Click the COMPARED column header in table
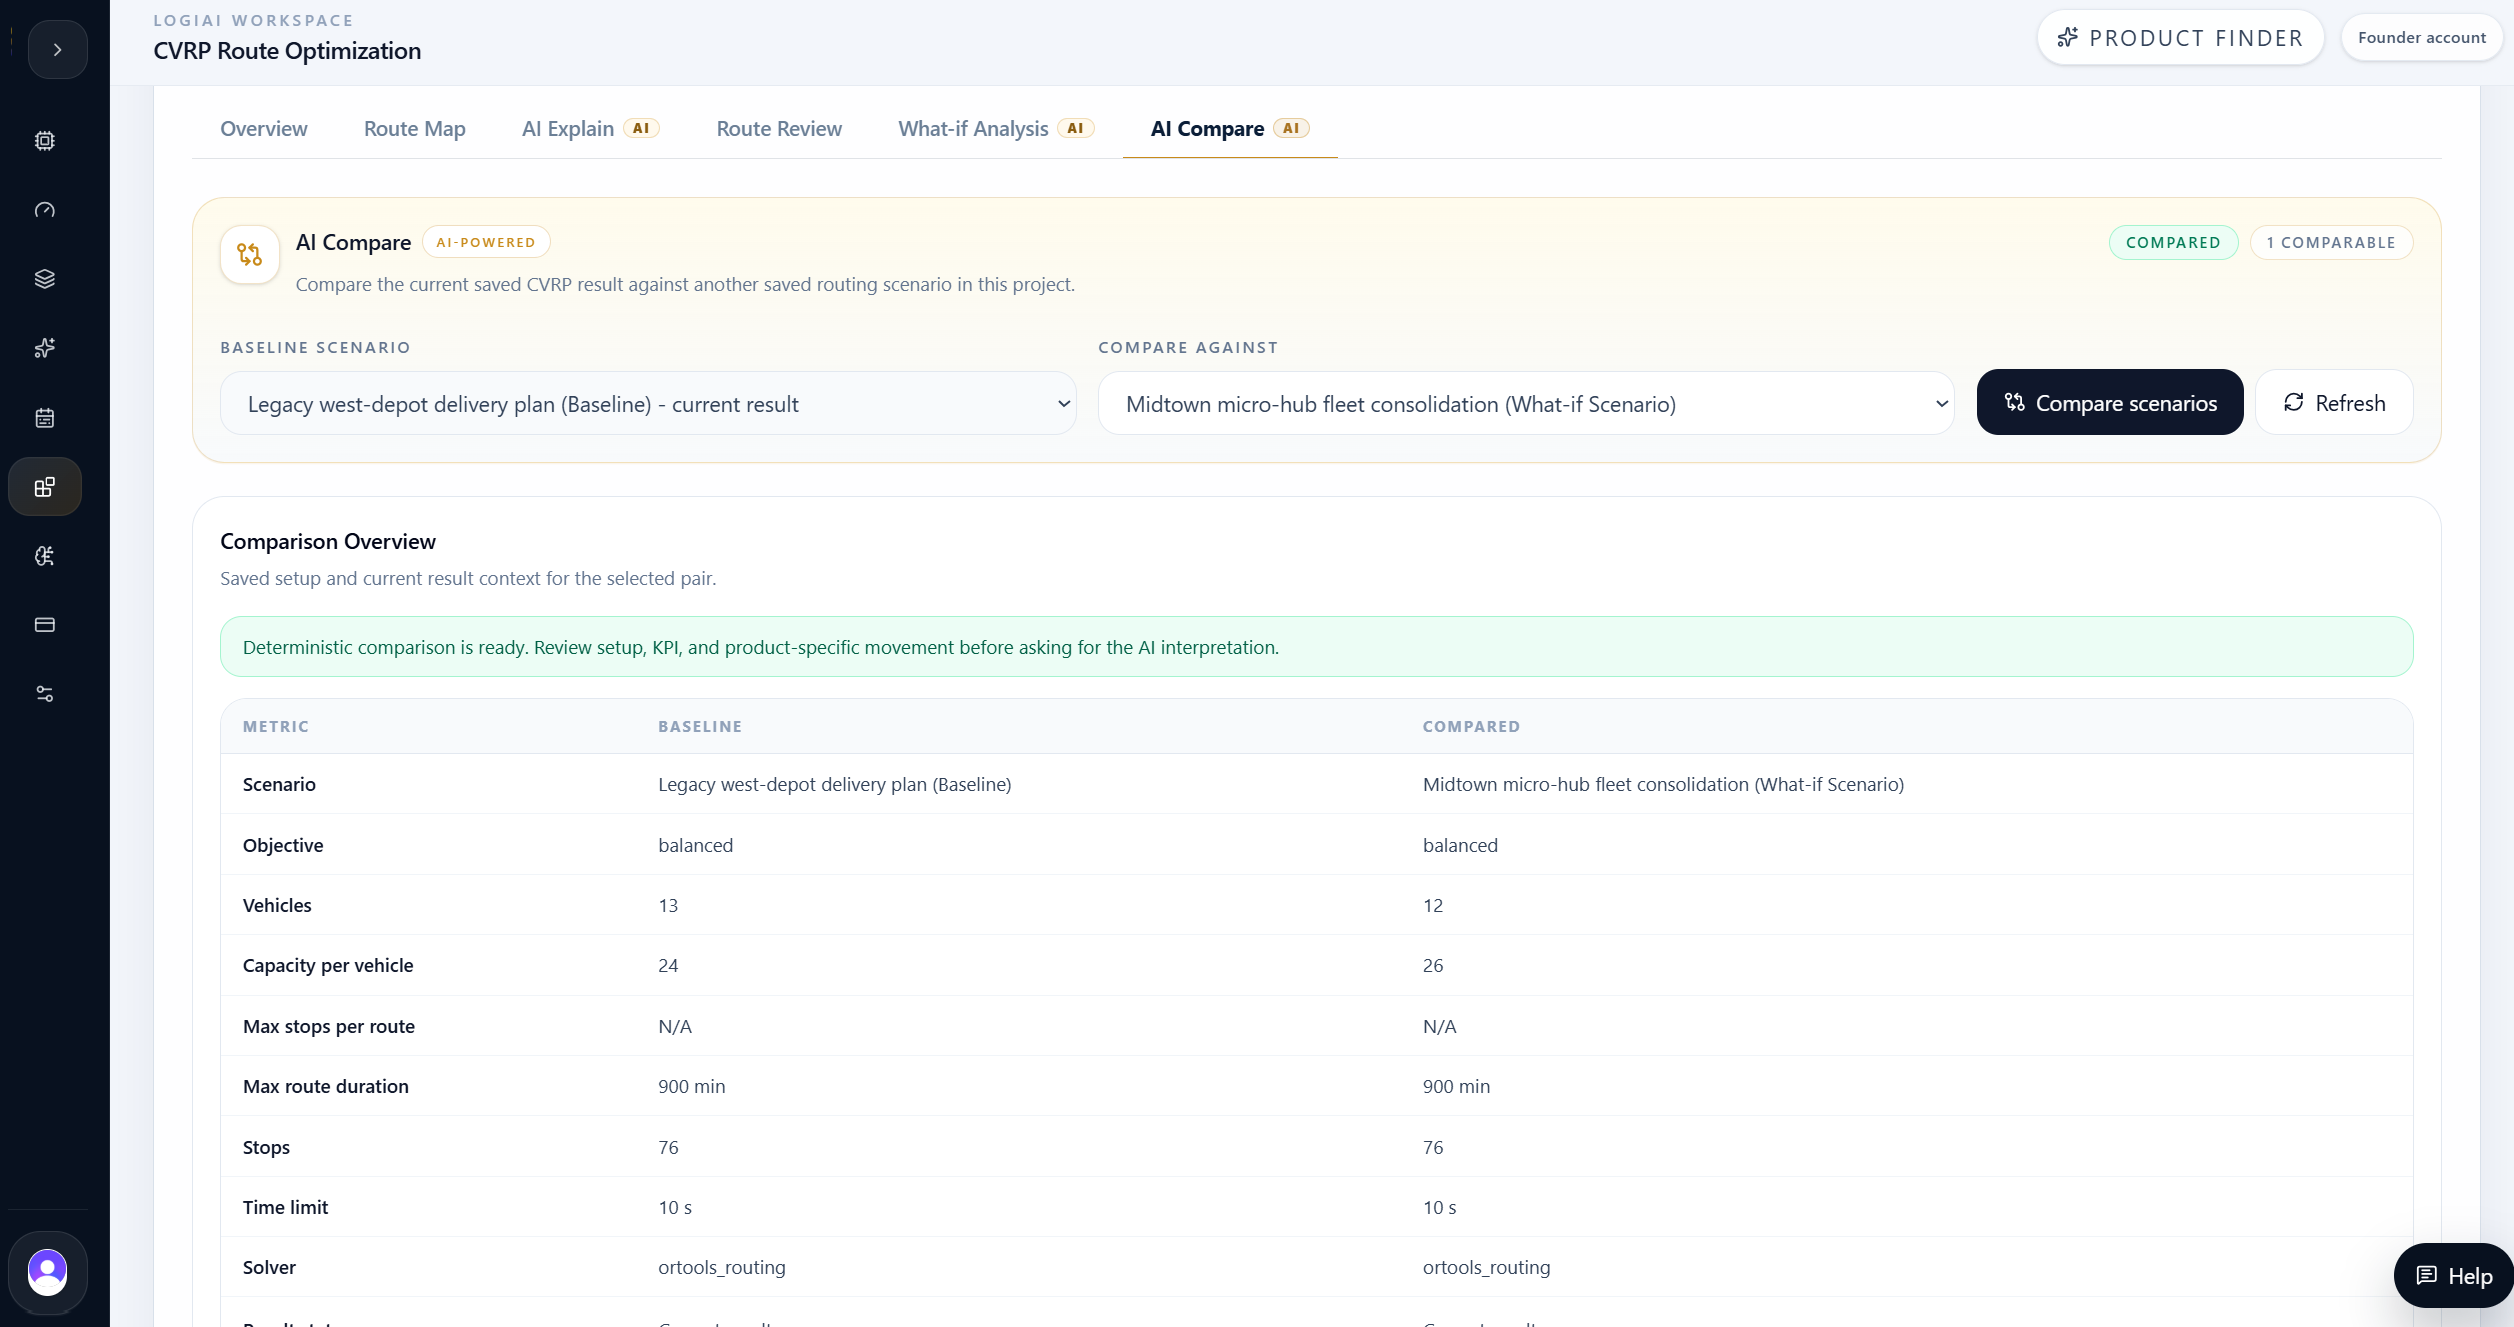This screenshot has width=2514, height=1327. coord(1471,727)
